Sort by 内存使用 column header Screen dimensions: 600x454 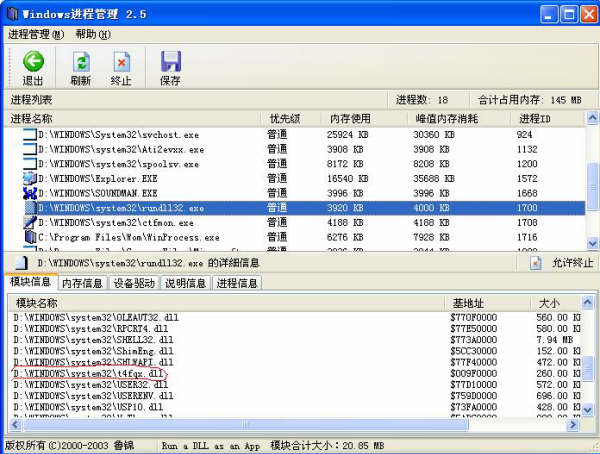(364, 119)
